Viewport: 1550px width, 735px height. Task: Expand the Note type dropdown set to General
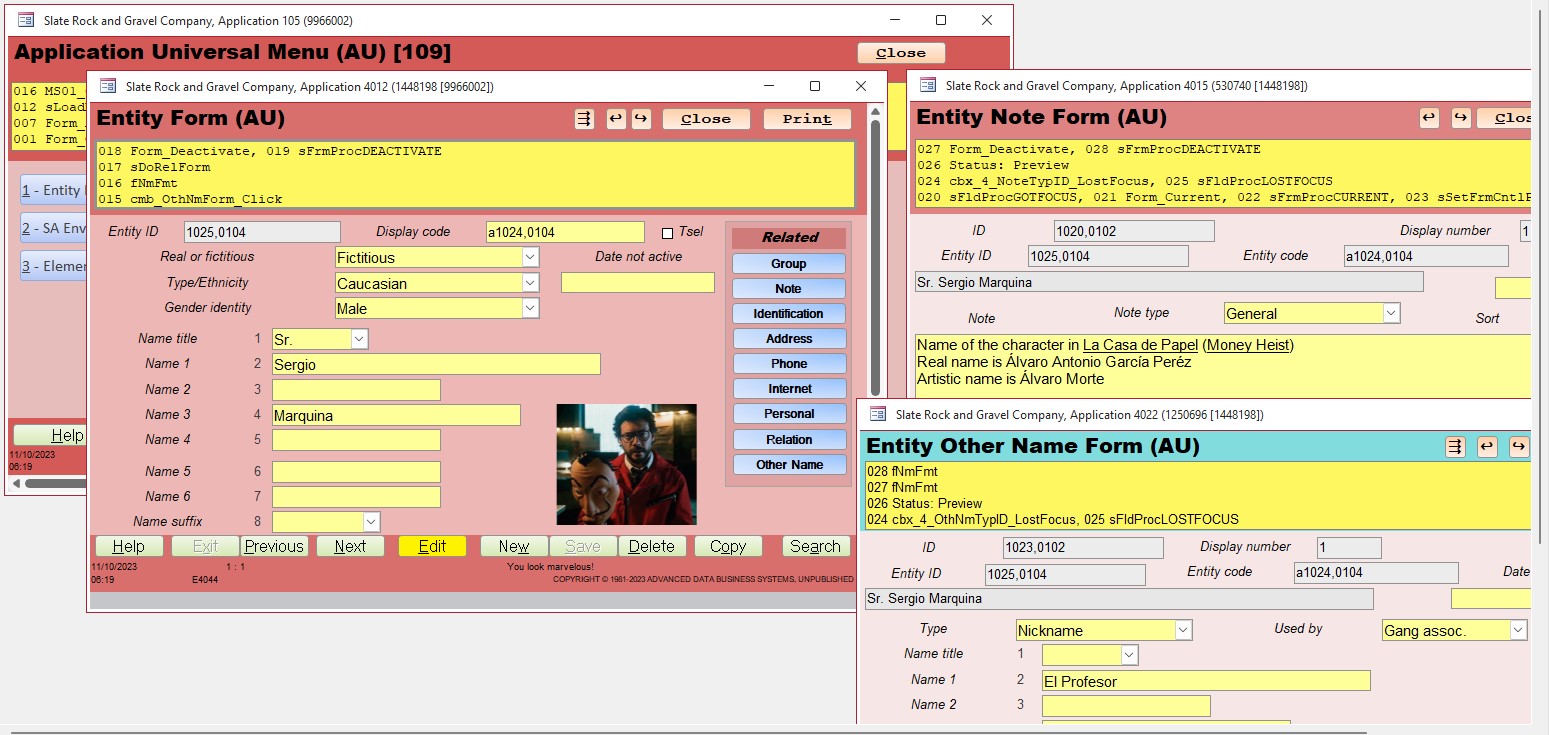tap(1390, 314)
